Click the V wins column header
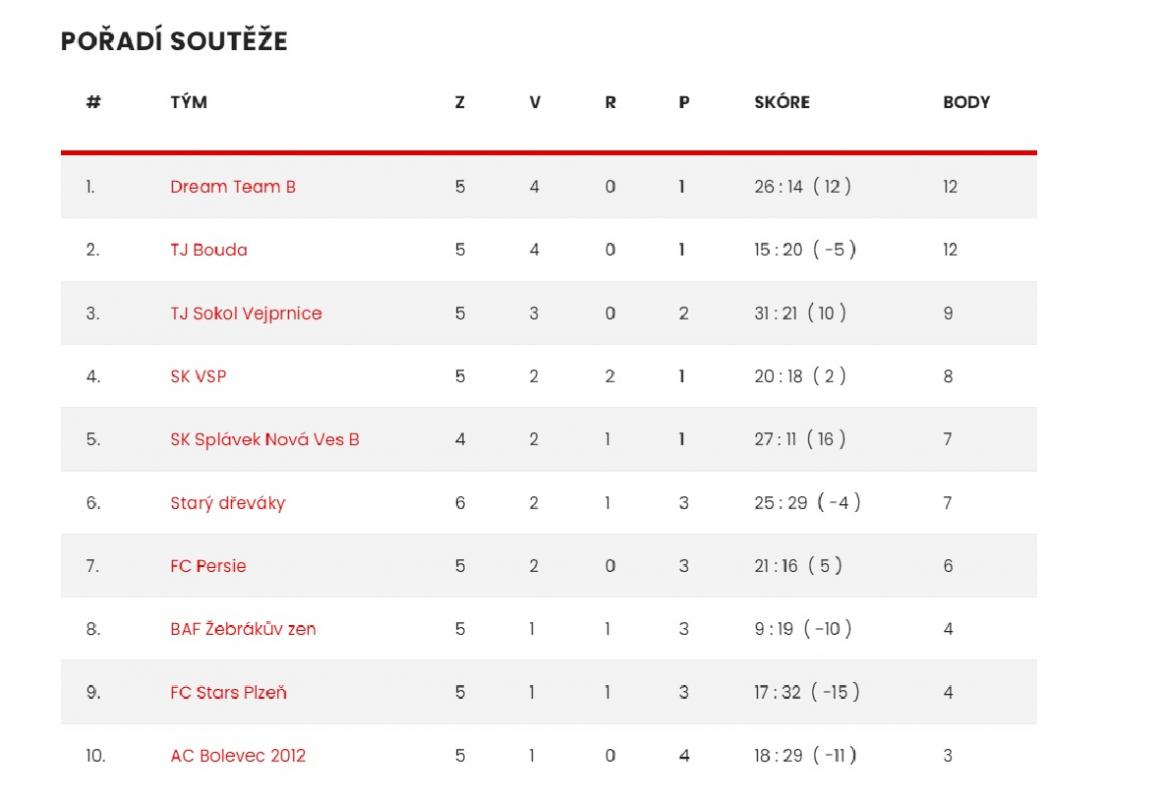Screen dimensions: 1162x800 point(535,102)
